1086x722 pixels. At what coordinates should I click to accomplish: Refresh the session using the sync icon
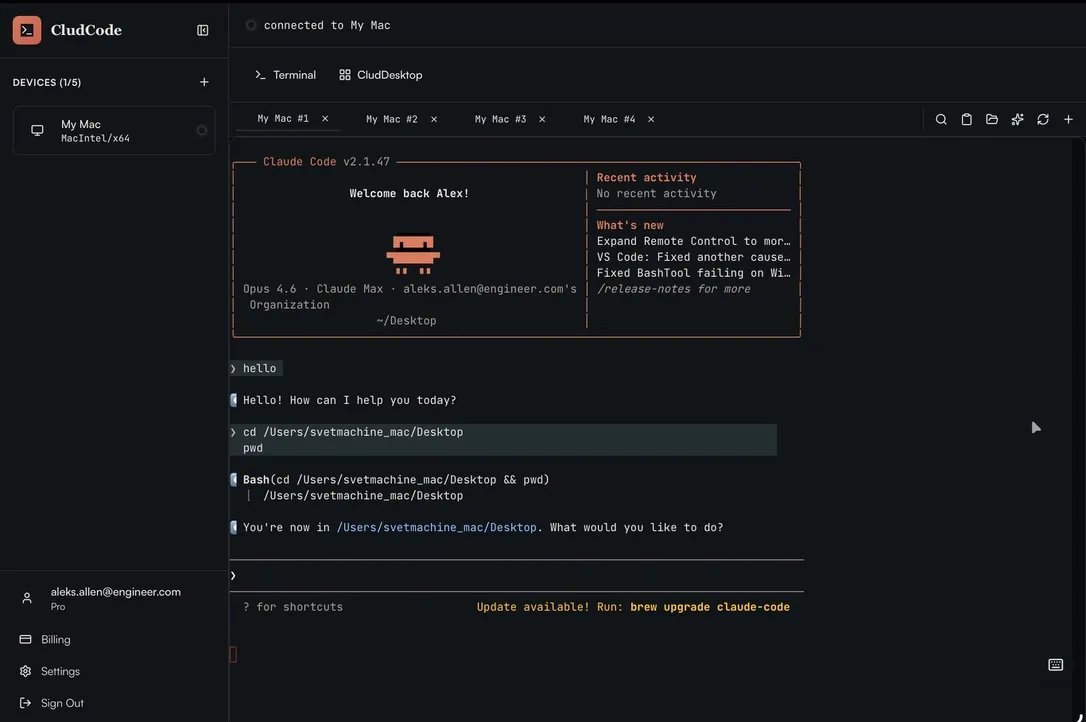(x=1042, y=117)
